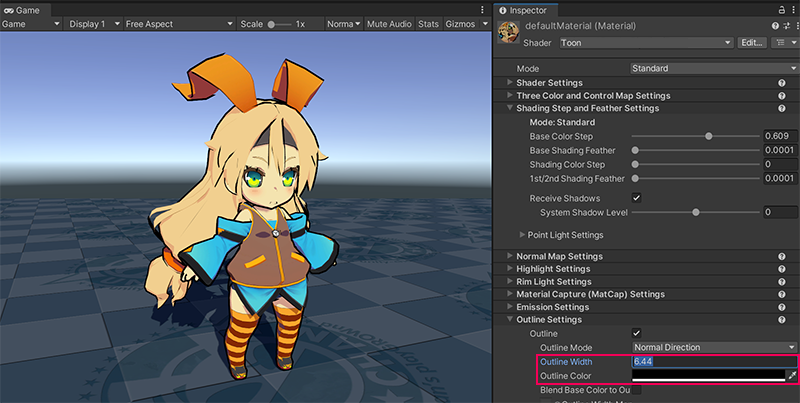Viewport: 800px width, 403px height.
Task: Click the Shading Color Step value field
Action: click(x=781, y=164)
